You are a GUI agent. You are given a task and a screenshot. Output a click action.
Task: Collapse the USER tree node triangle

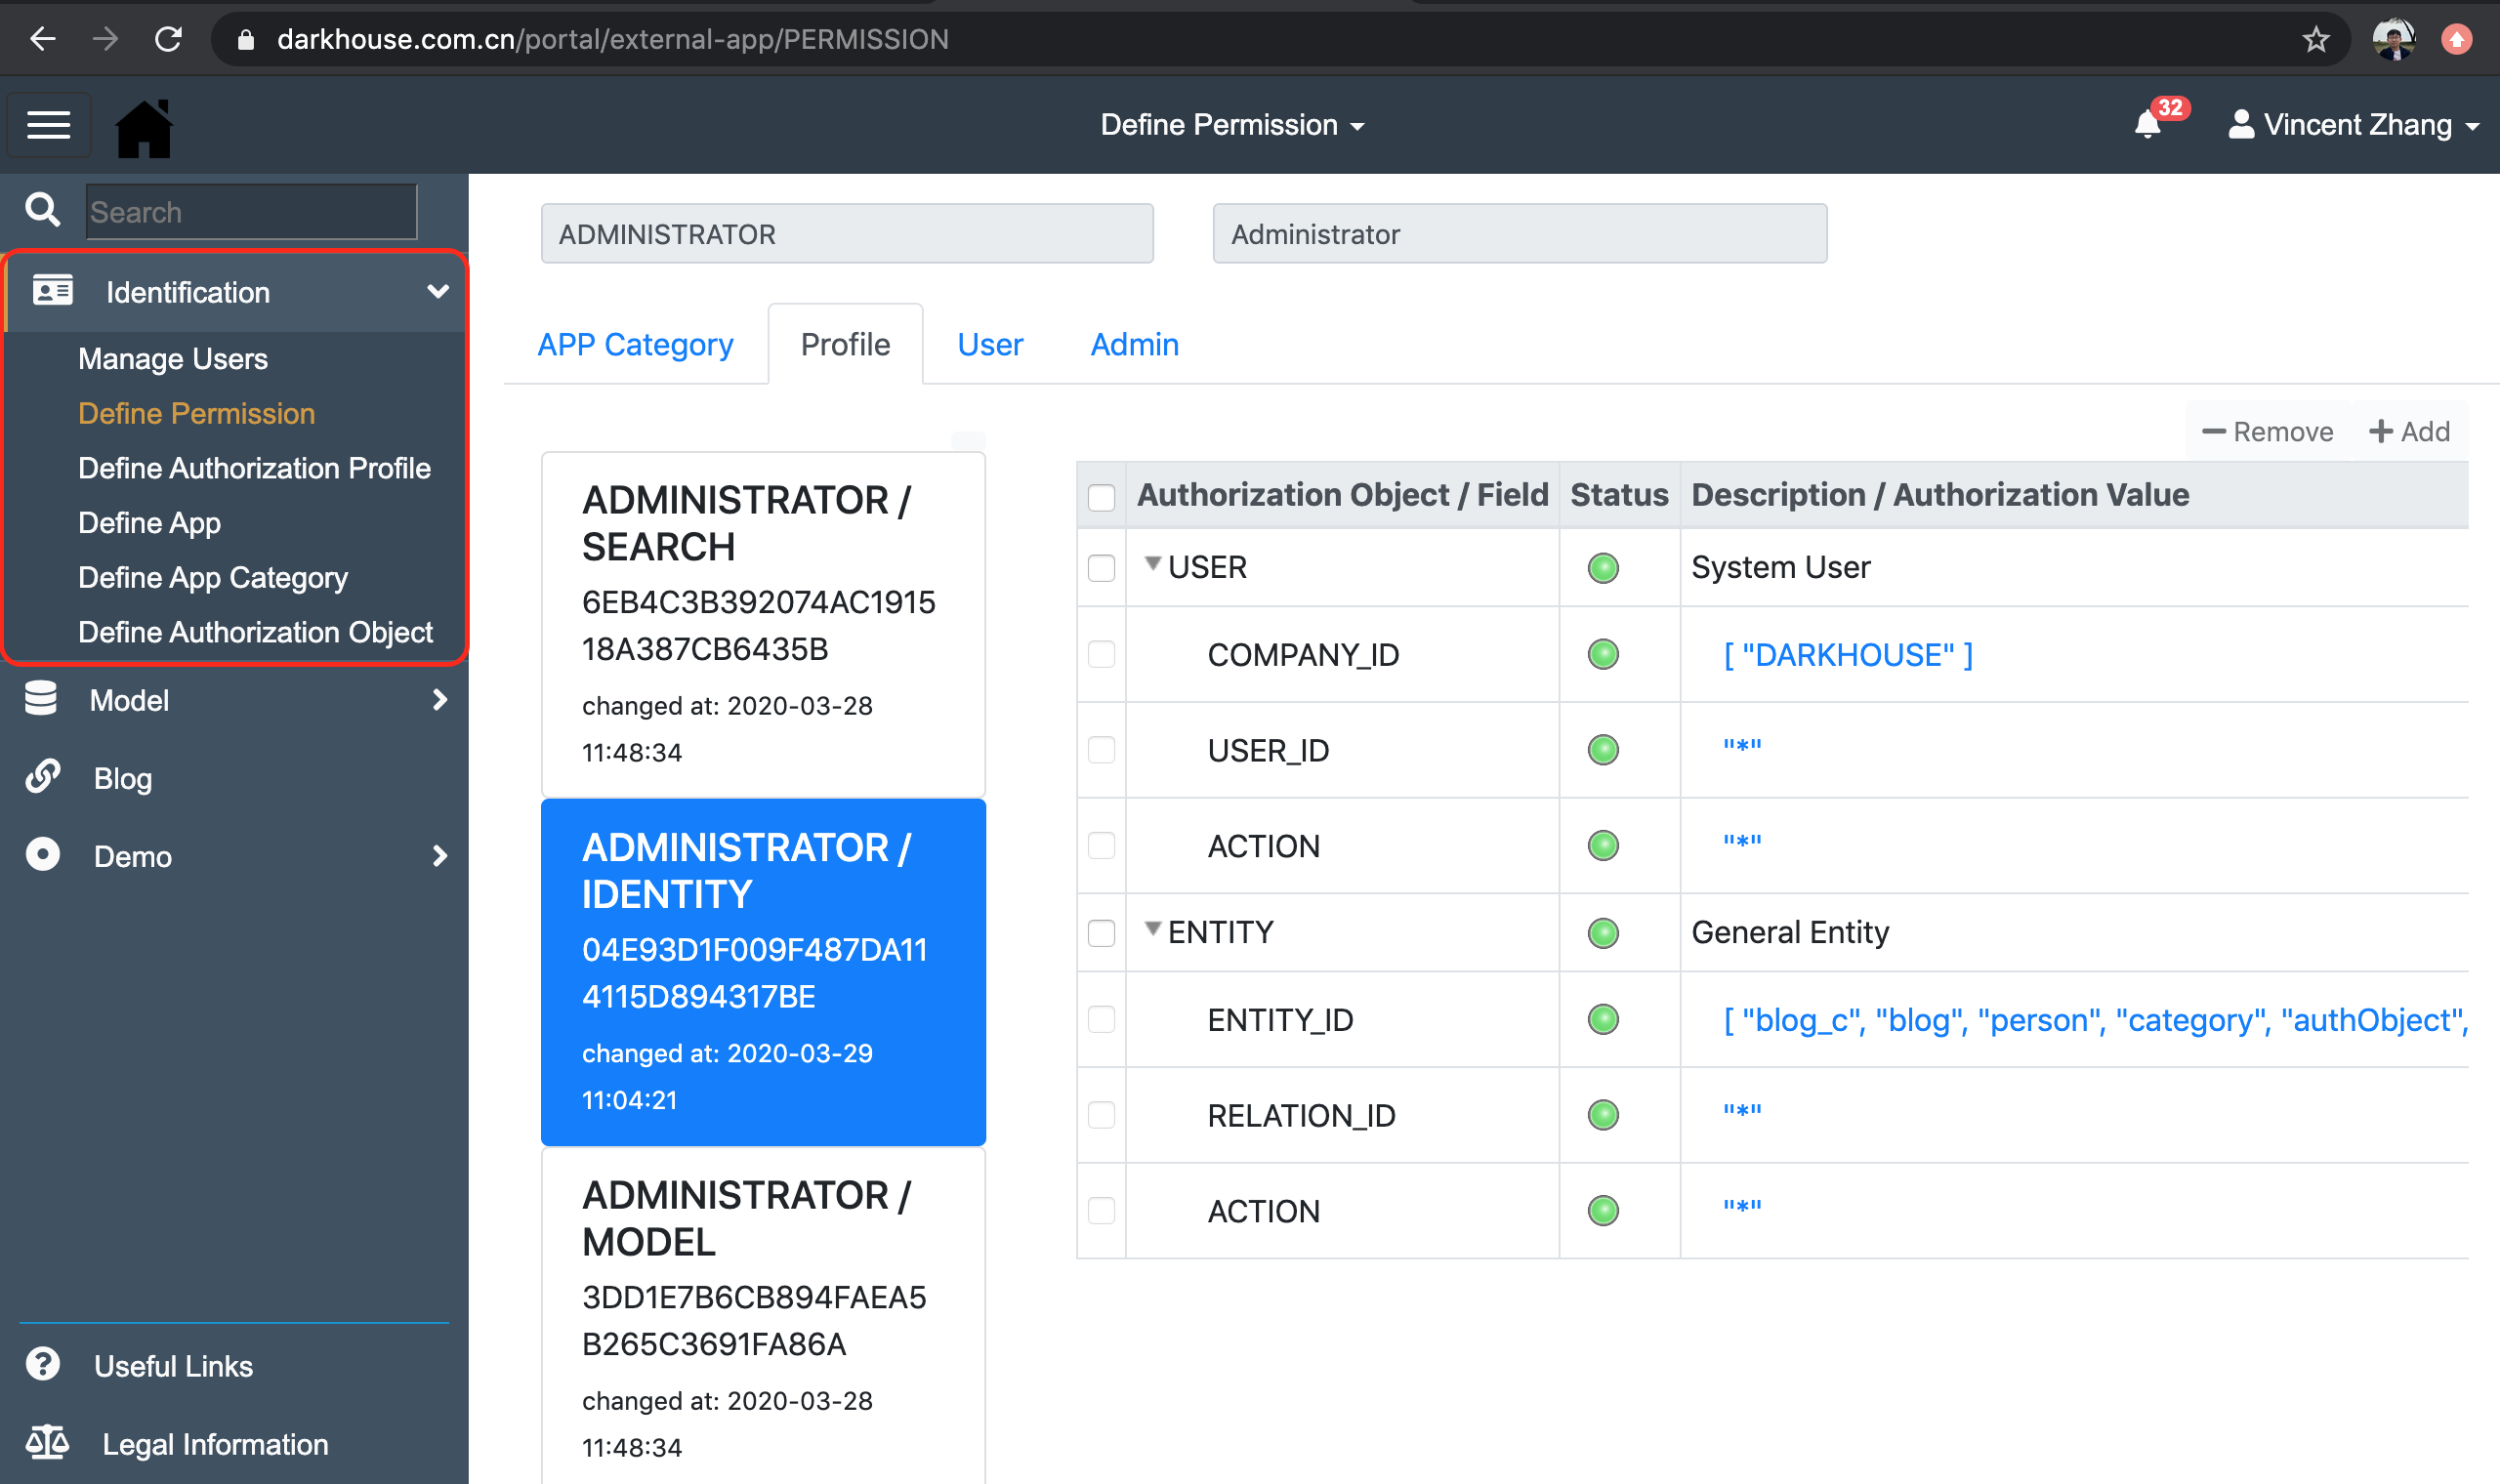[1153, 564]
